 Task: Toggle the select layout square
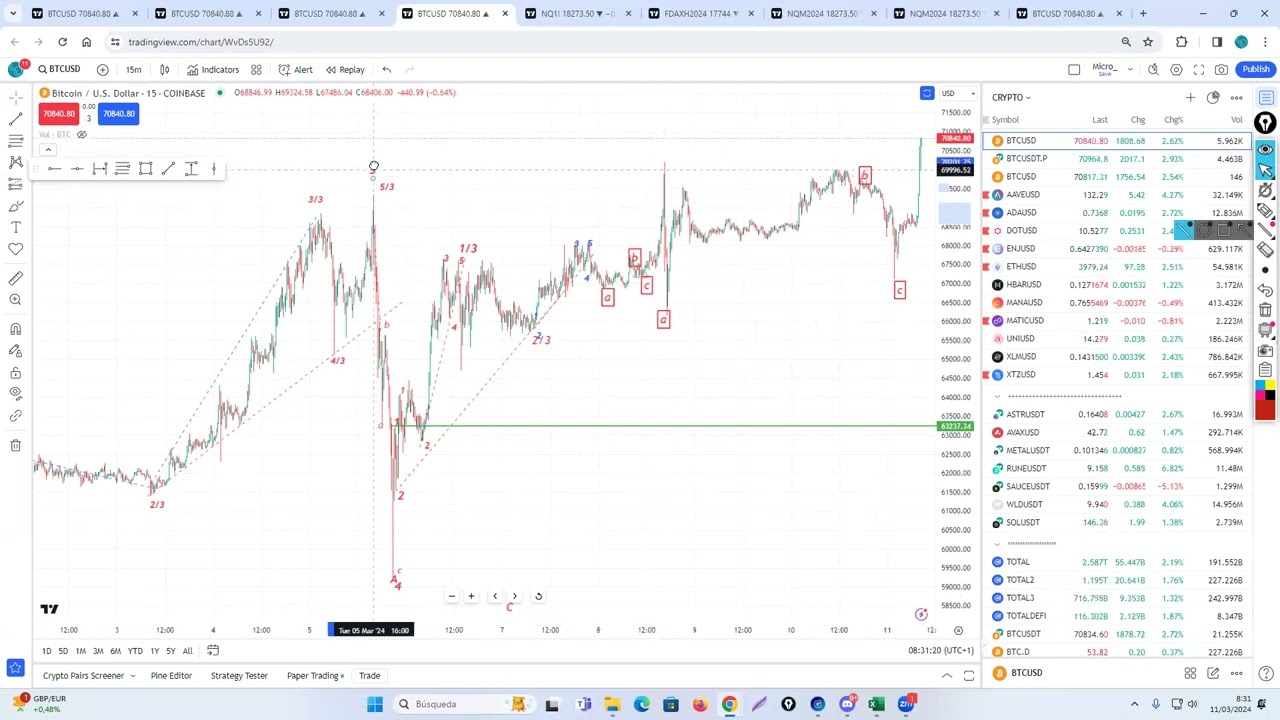click(1074, 69)
